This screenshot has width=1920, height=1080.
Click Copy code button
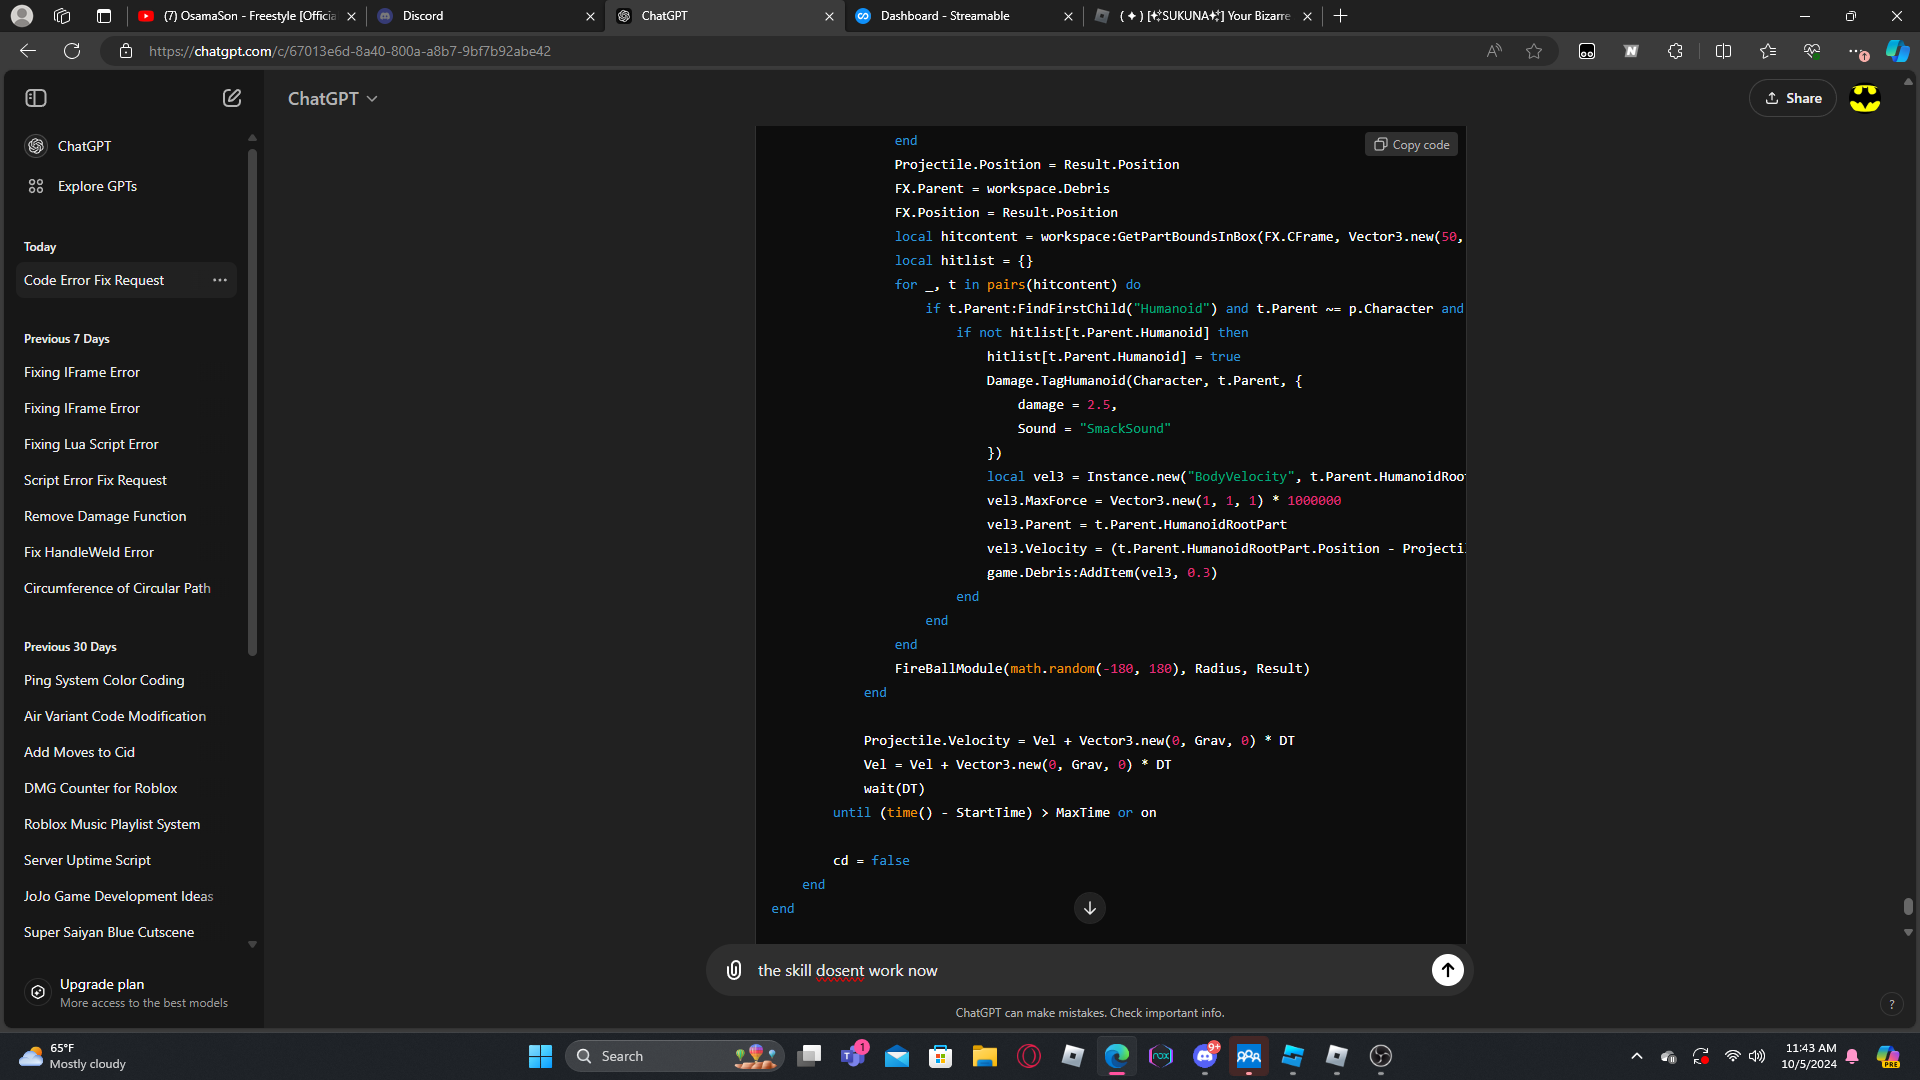pyautogui.click(x=1411, y=145)
